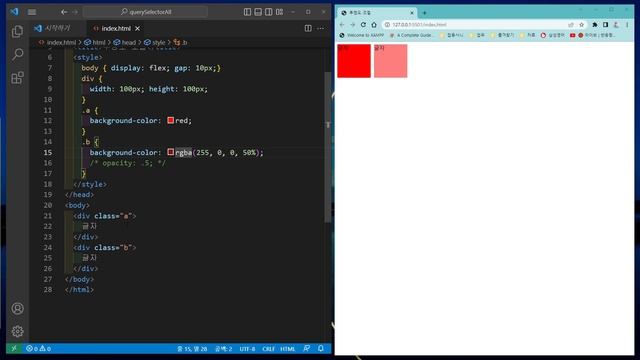Image resolution: width=640 pixels, height=360 pixels.
Task: Click the rgba text on line 15
Action: click(x=184, y=152)
